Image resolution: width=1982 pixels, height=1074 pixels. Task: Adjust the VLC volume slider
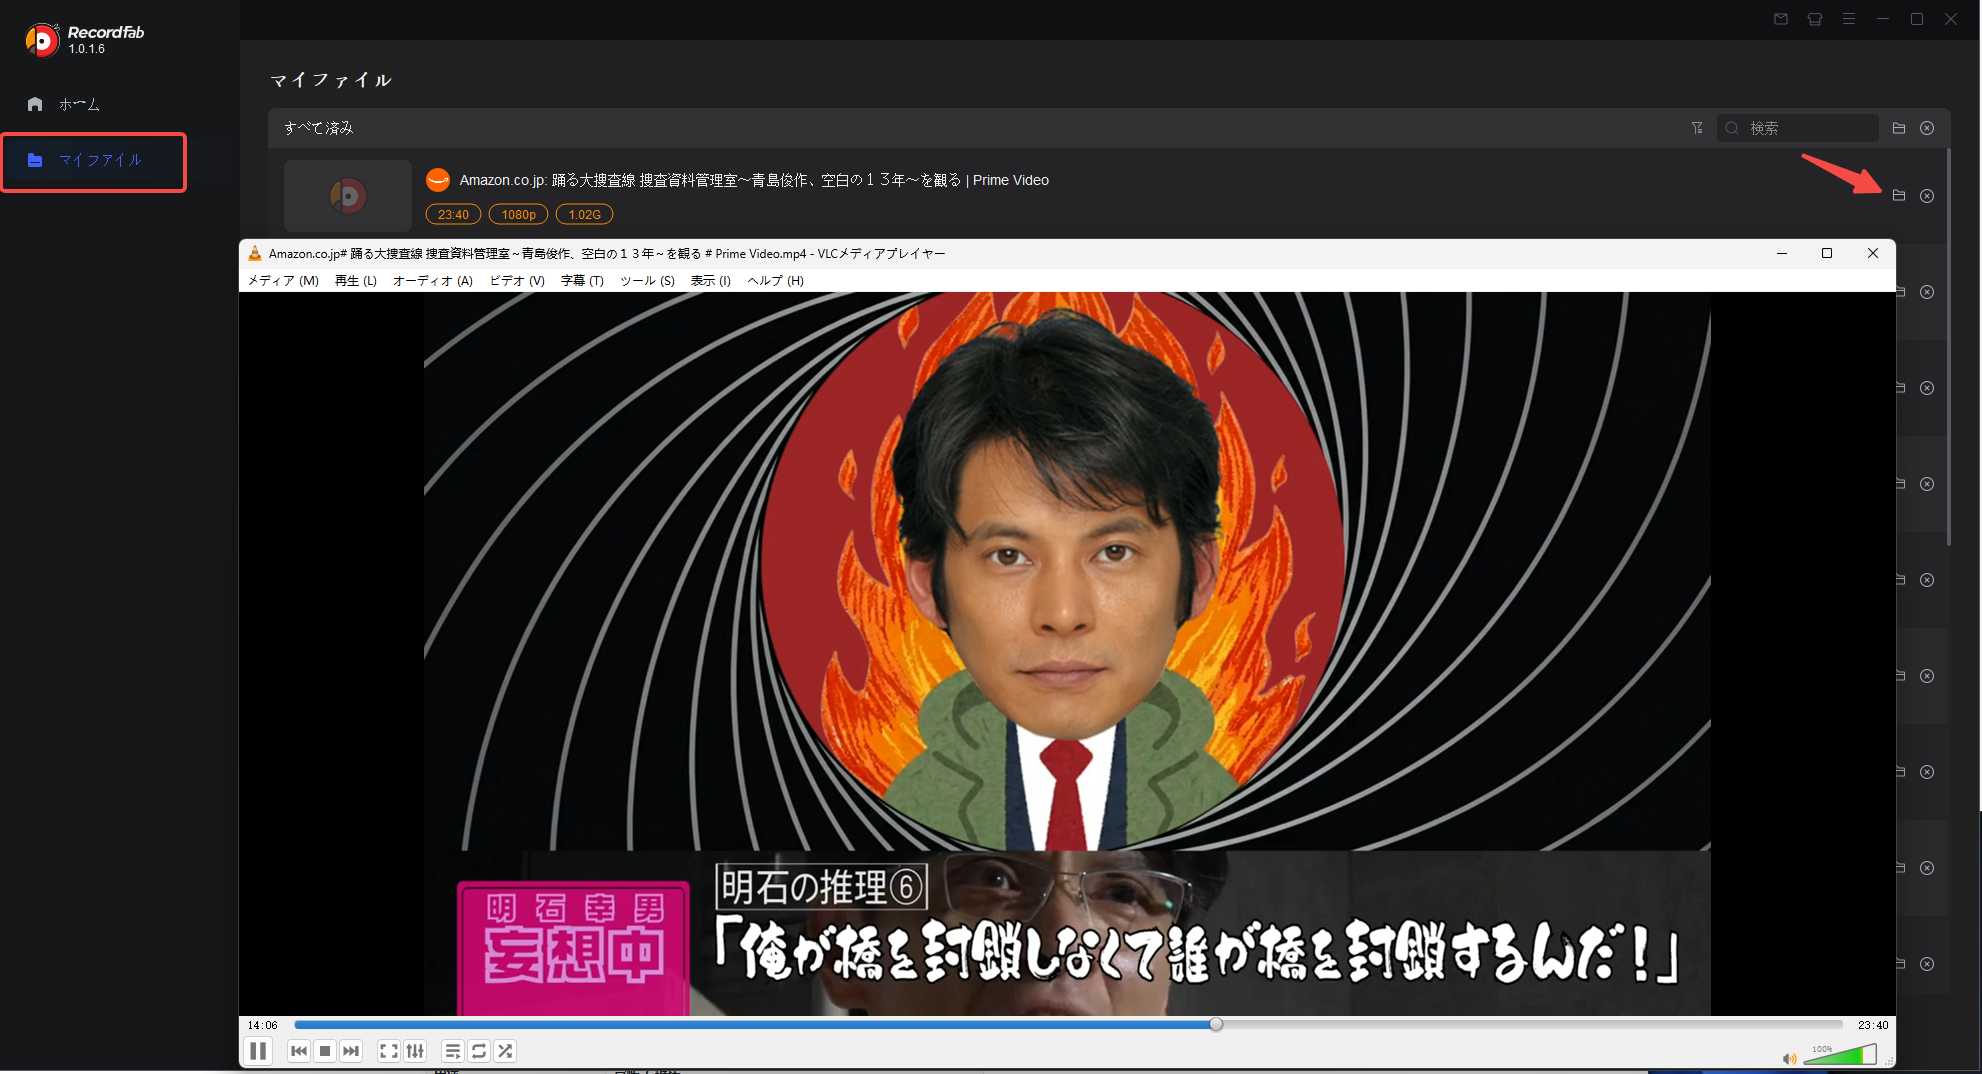pos(1840,1055)
